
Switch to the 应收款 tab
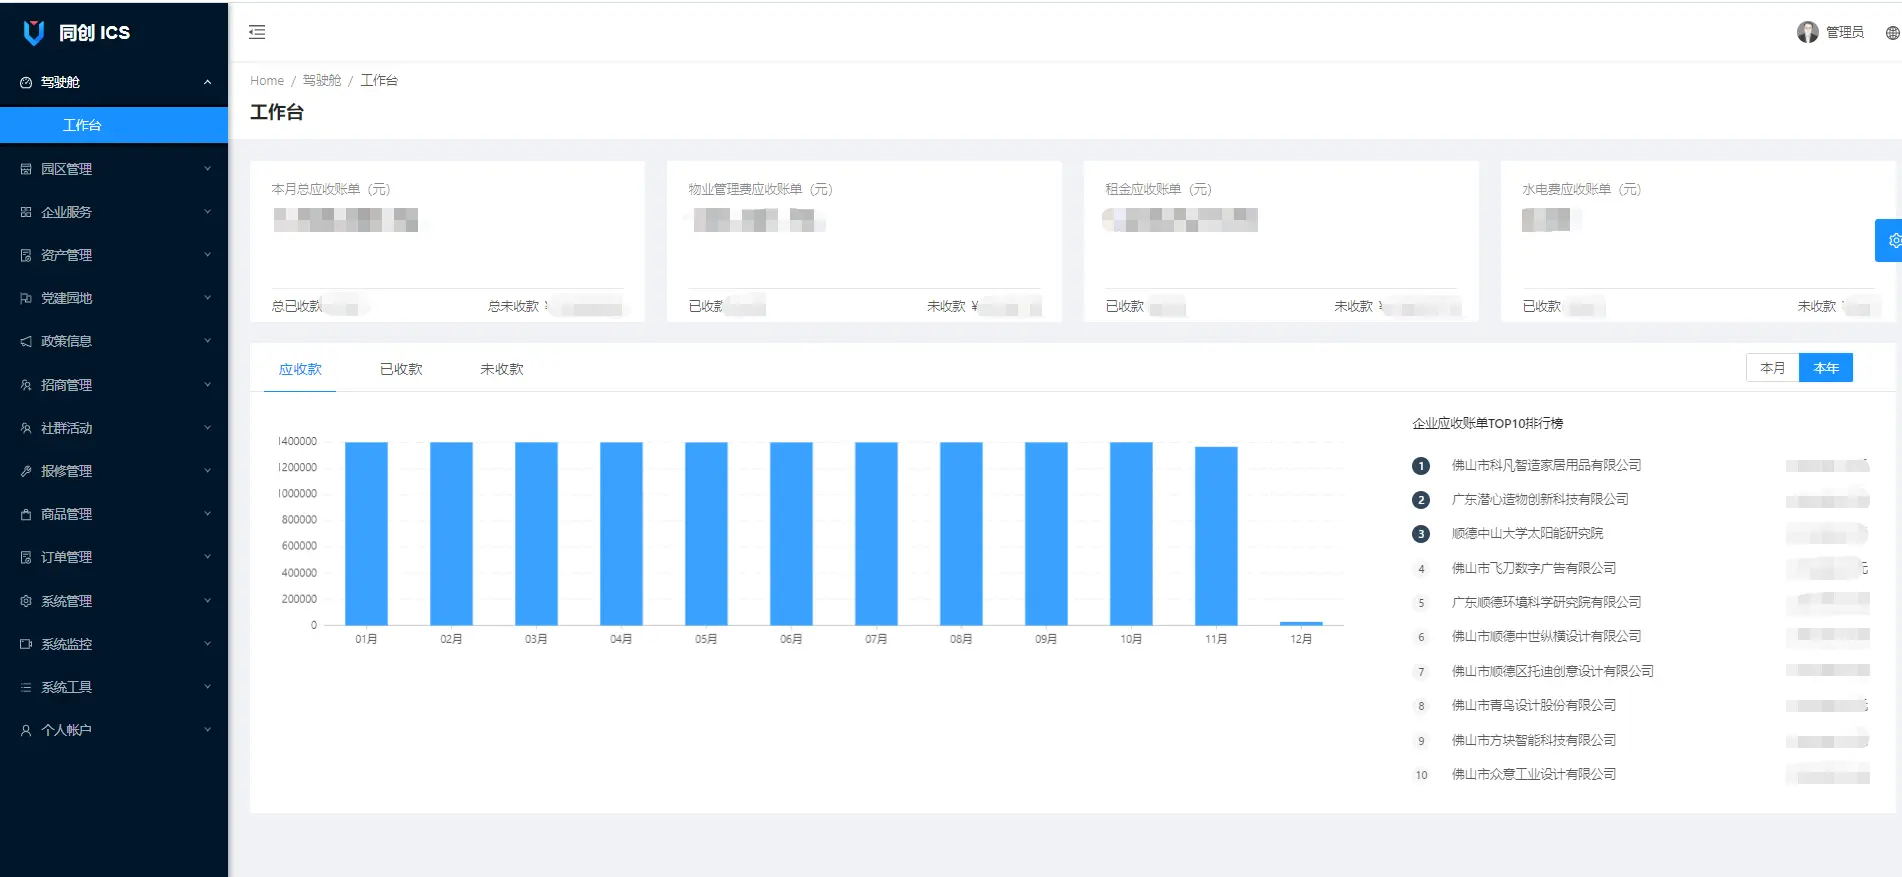point(300,369)
